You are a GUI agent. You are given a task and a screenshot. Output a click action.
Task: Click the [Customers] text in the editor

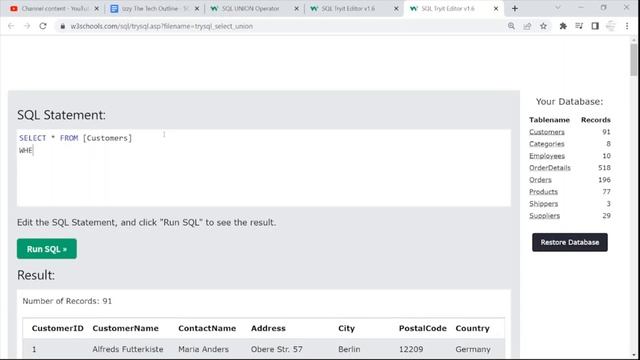(x=107, y=138)
